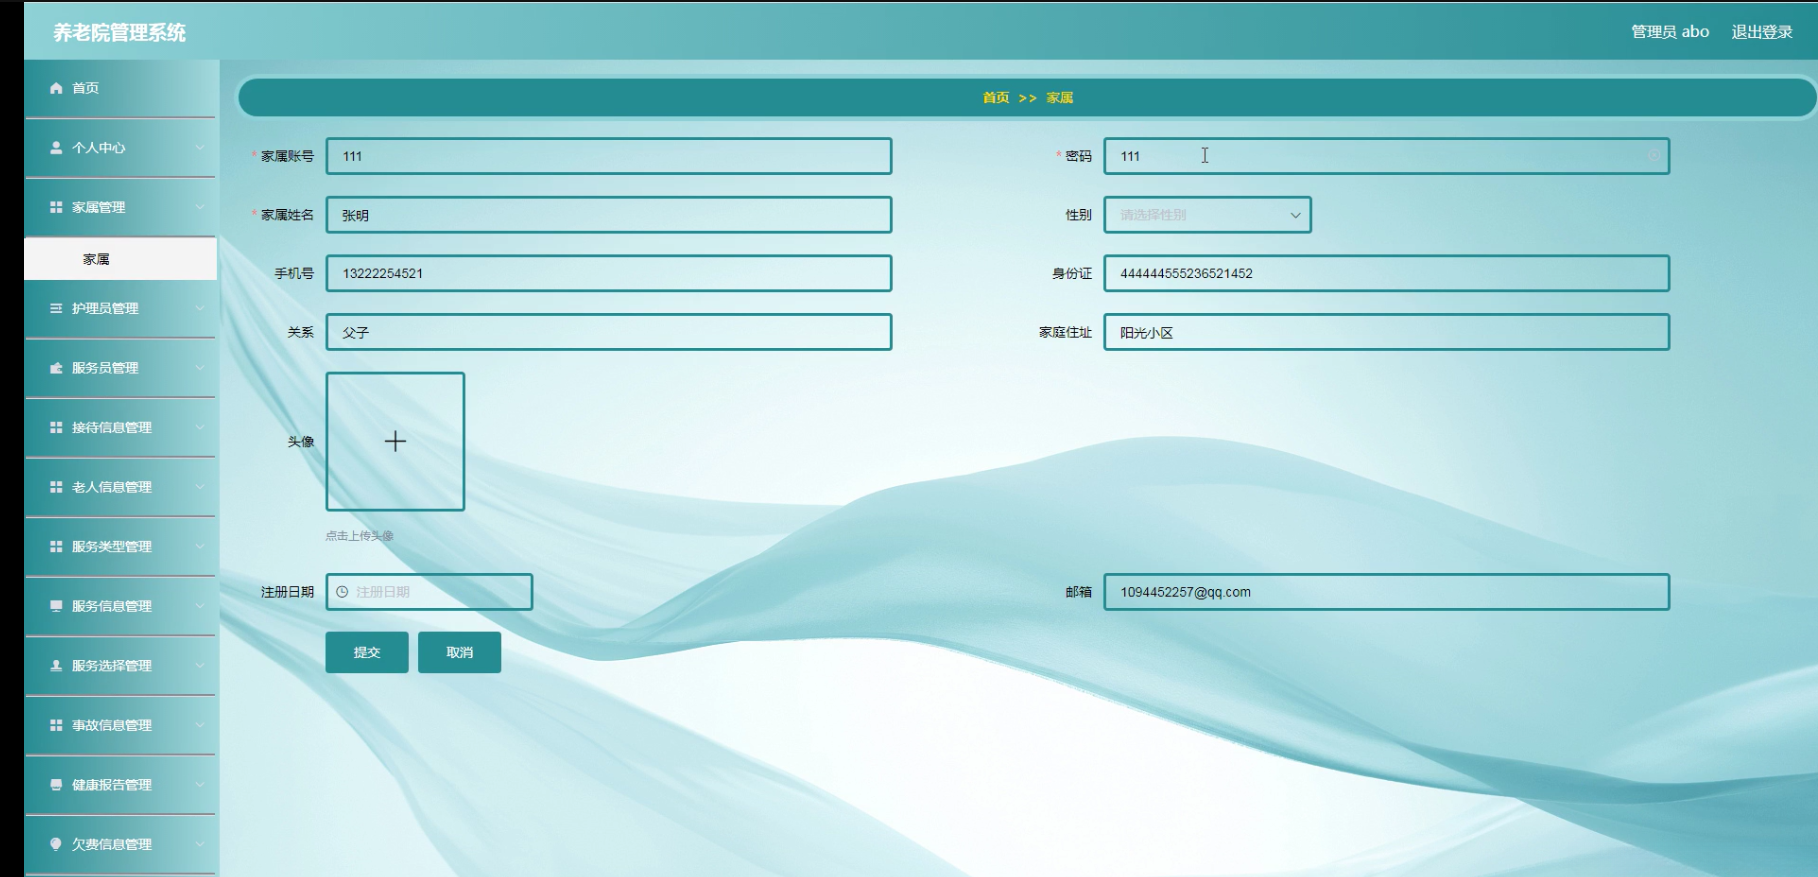Screen dimensions: 1818x877
Task: Click the clock icon in 注册日期 field
Action: click(x=342, y=592)
